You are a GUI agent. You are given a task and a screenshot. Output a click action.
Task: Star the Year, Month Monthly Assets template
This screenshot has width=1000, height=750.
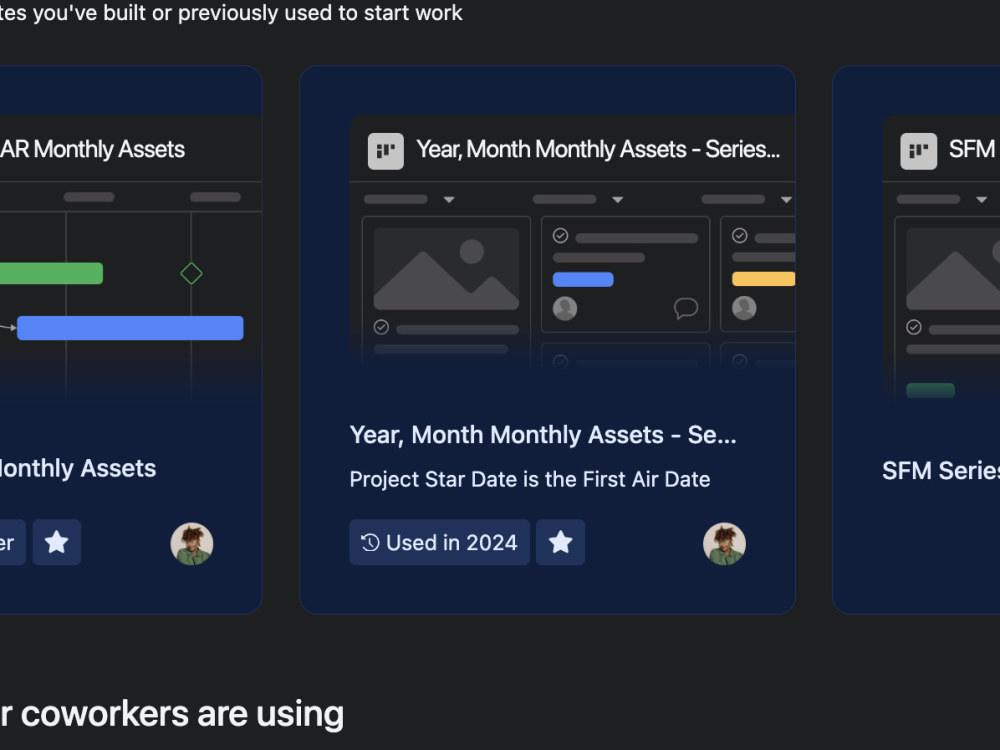pos(560,542)
